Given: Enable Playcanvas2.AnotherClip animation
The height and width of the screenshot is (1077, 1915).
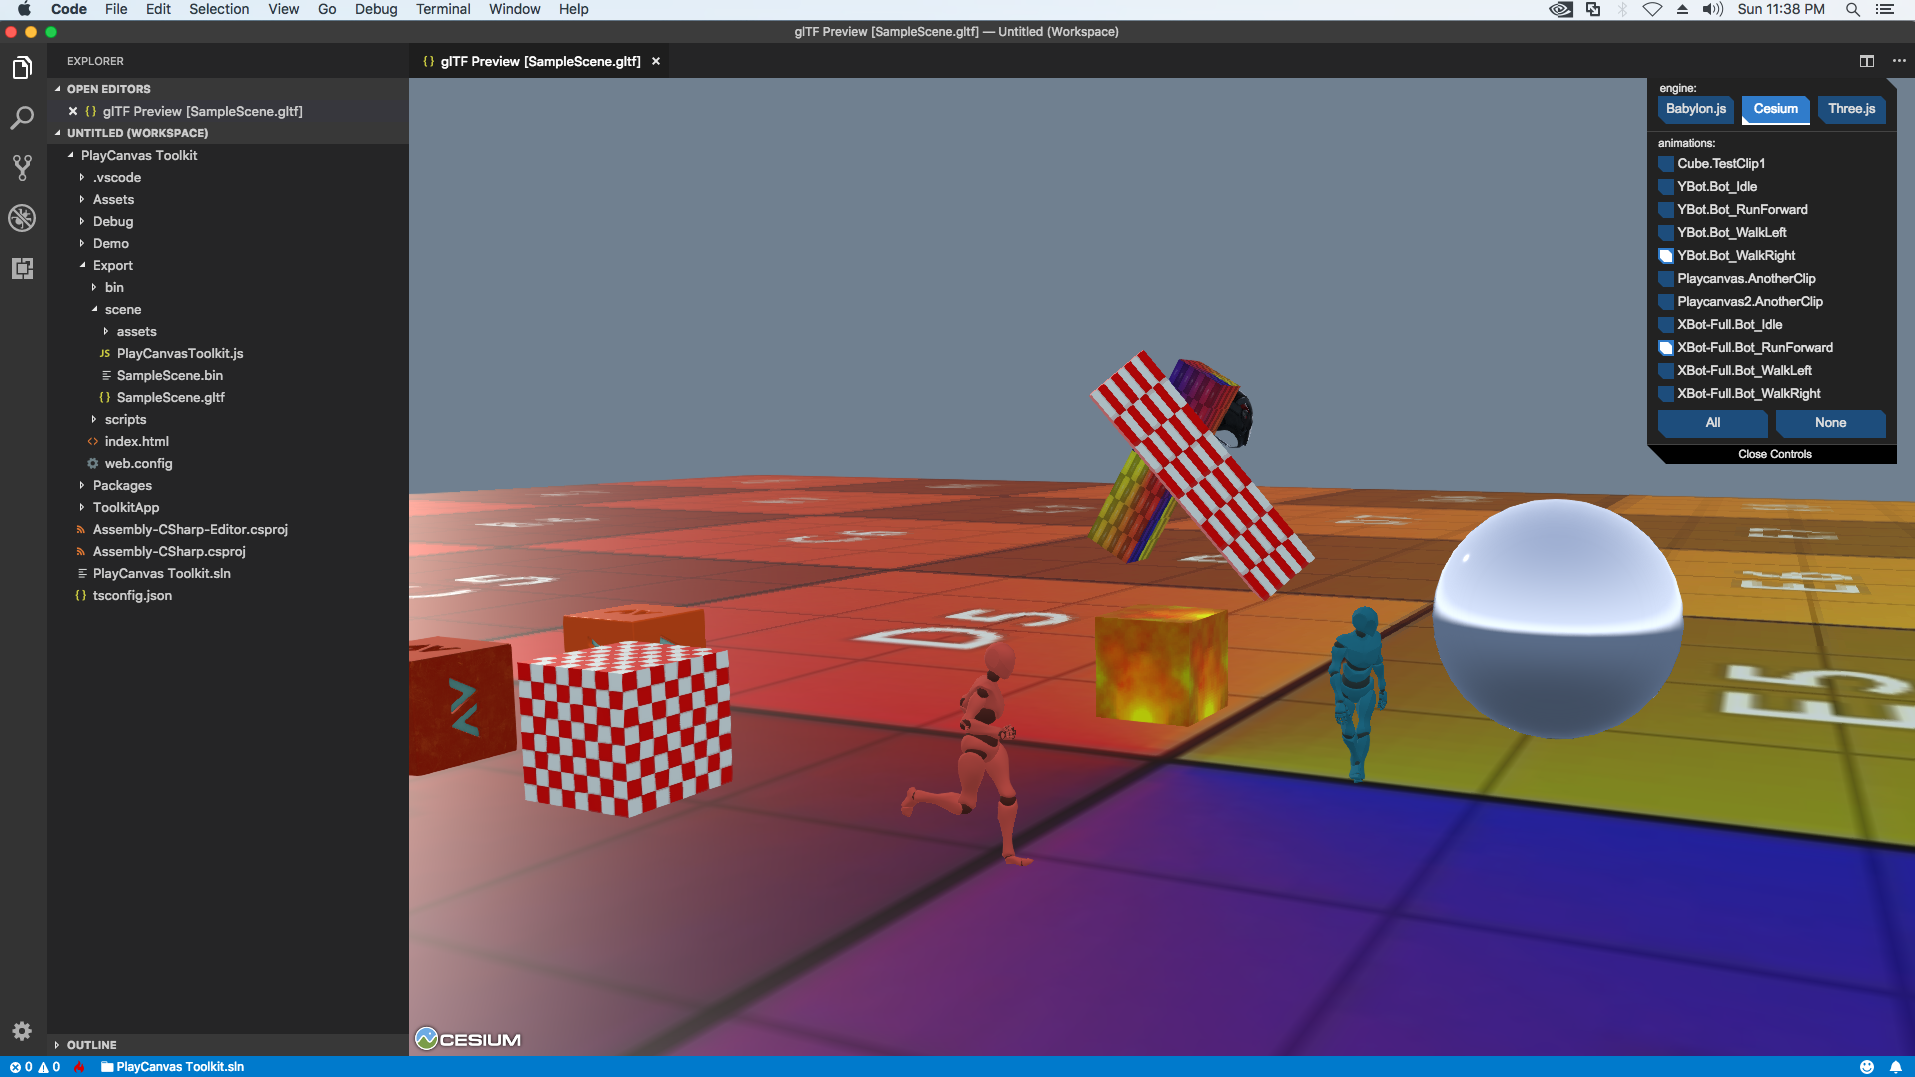Looking at the screenshot, I should (1666, 302).
